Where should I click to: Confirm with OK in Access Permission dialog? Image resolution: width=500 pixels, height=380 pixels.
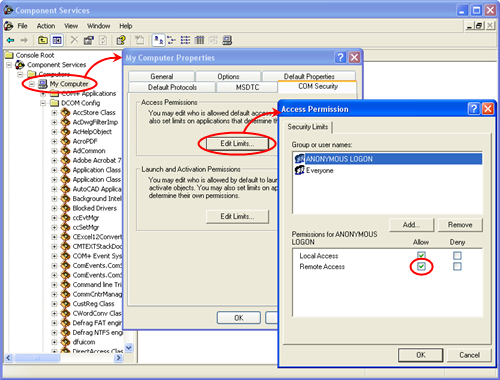pos(421,355)
